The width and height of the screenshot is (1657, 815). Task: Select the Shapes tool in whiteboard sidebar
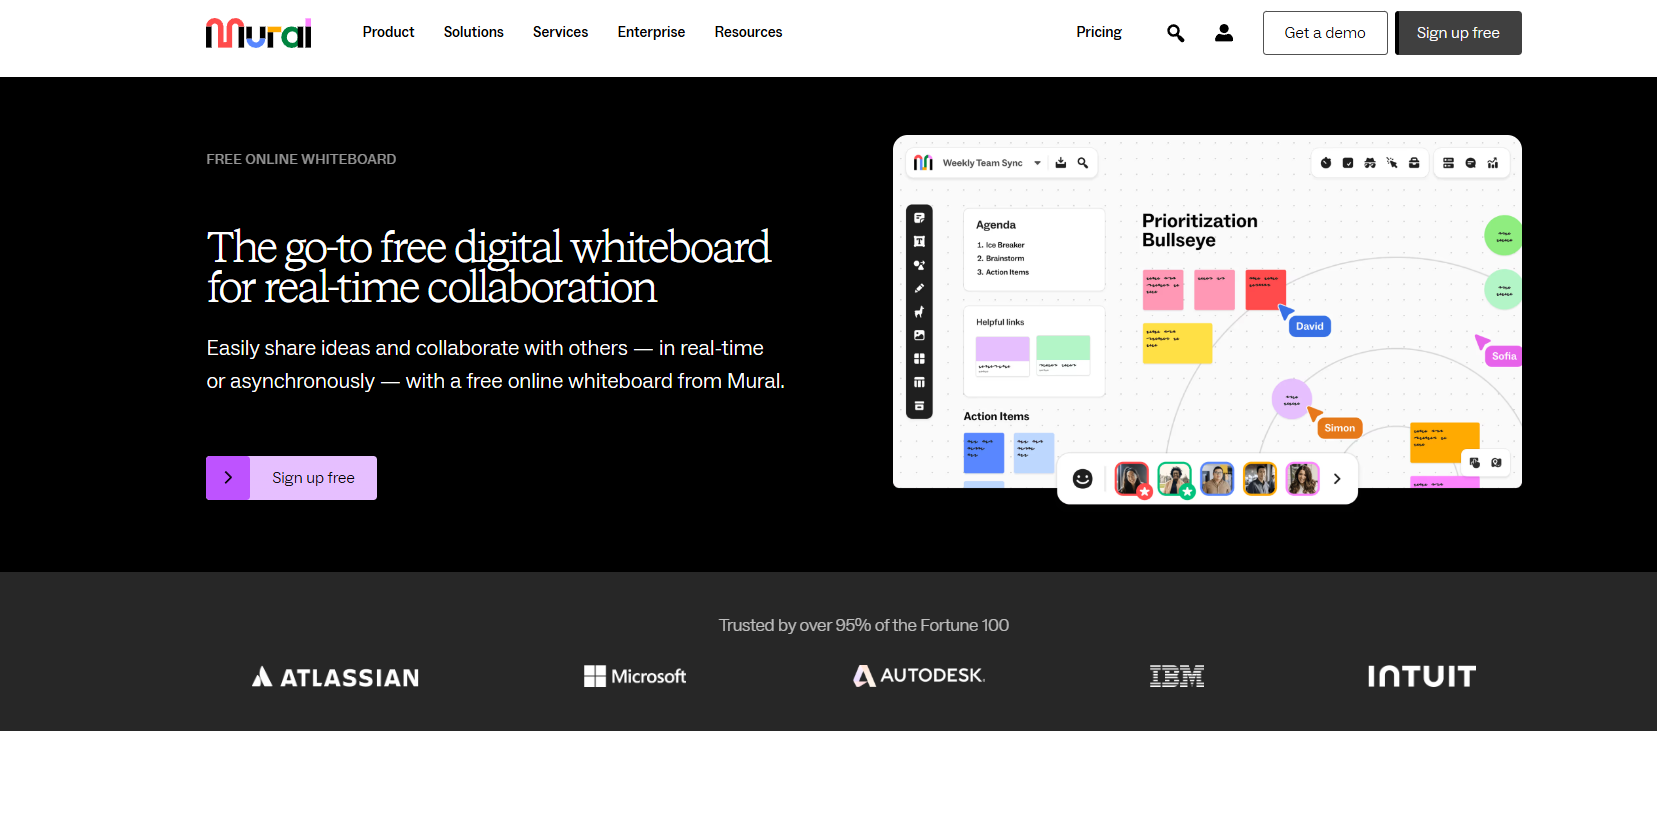point(919,265)
